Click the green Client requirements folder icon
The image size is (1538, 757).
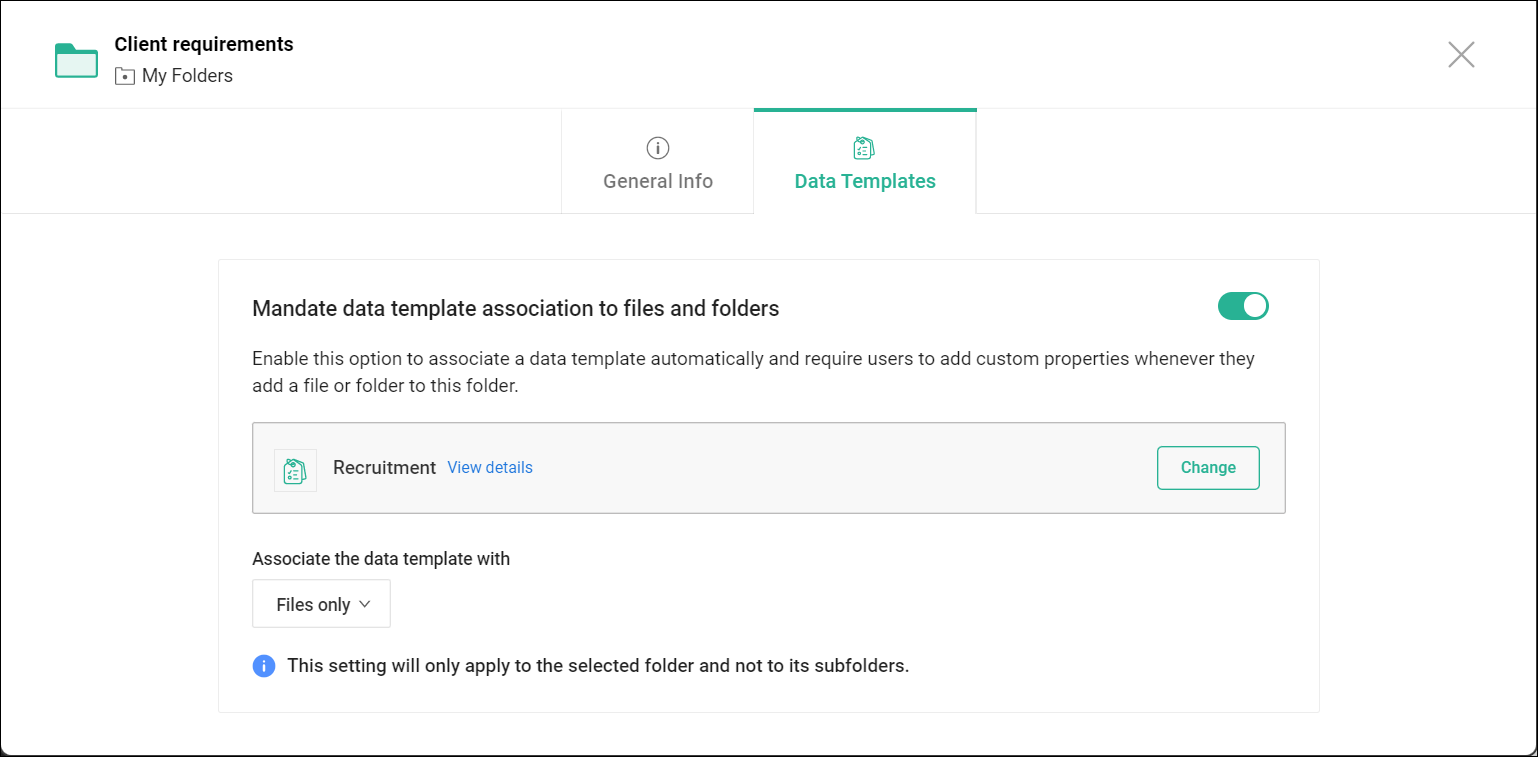(76, 60)
